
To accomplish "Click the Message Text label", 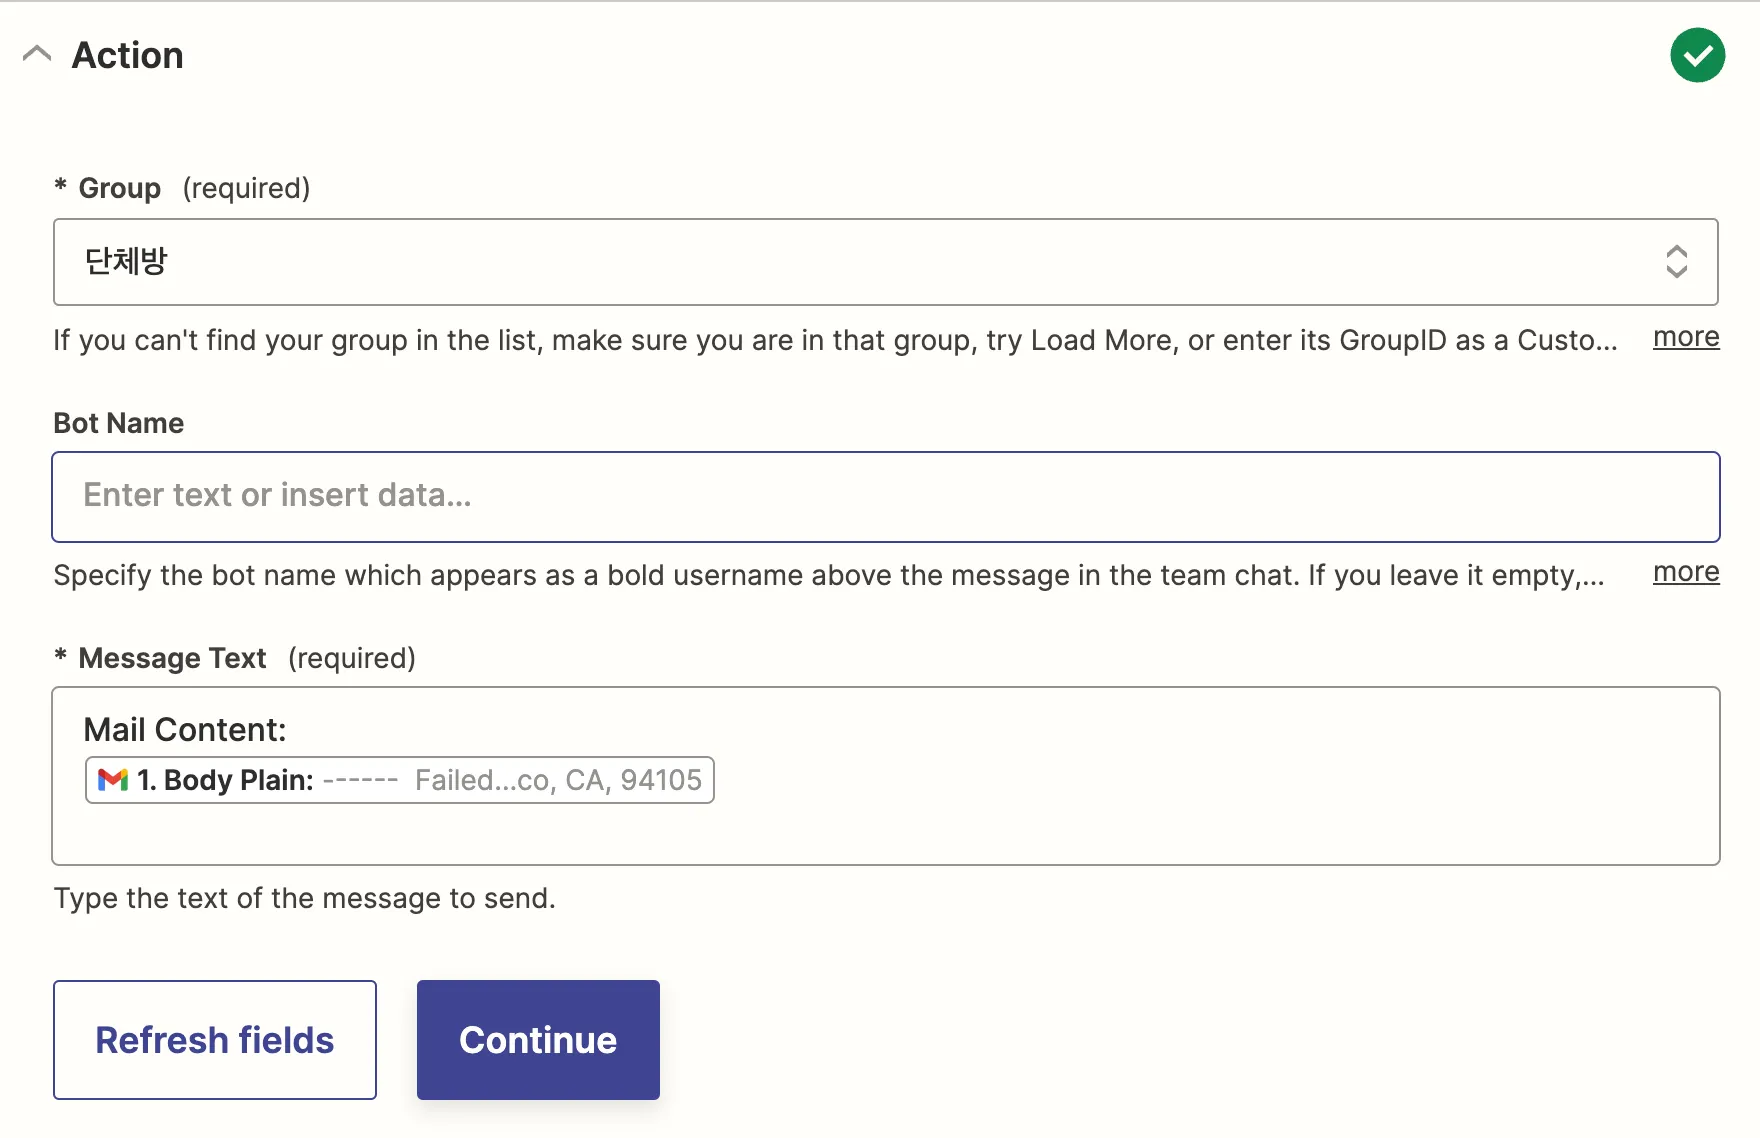I will point(172,658).
